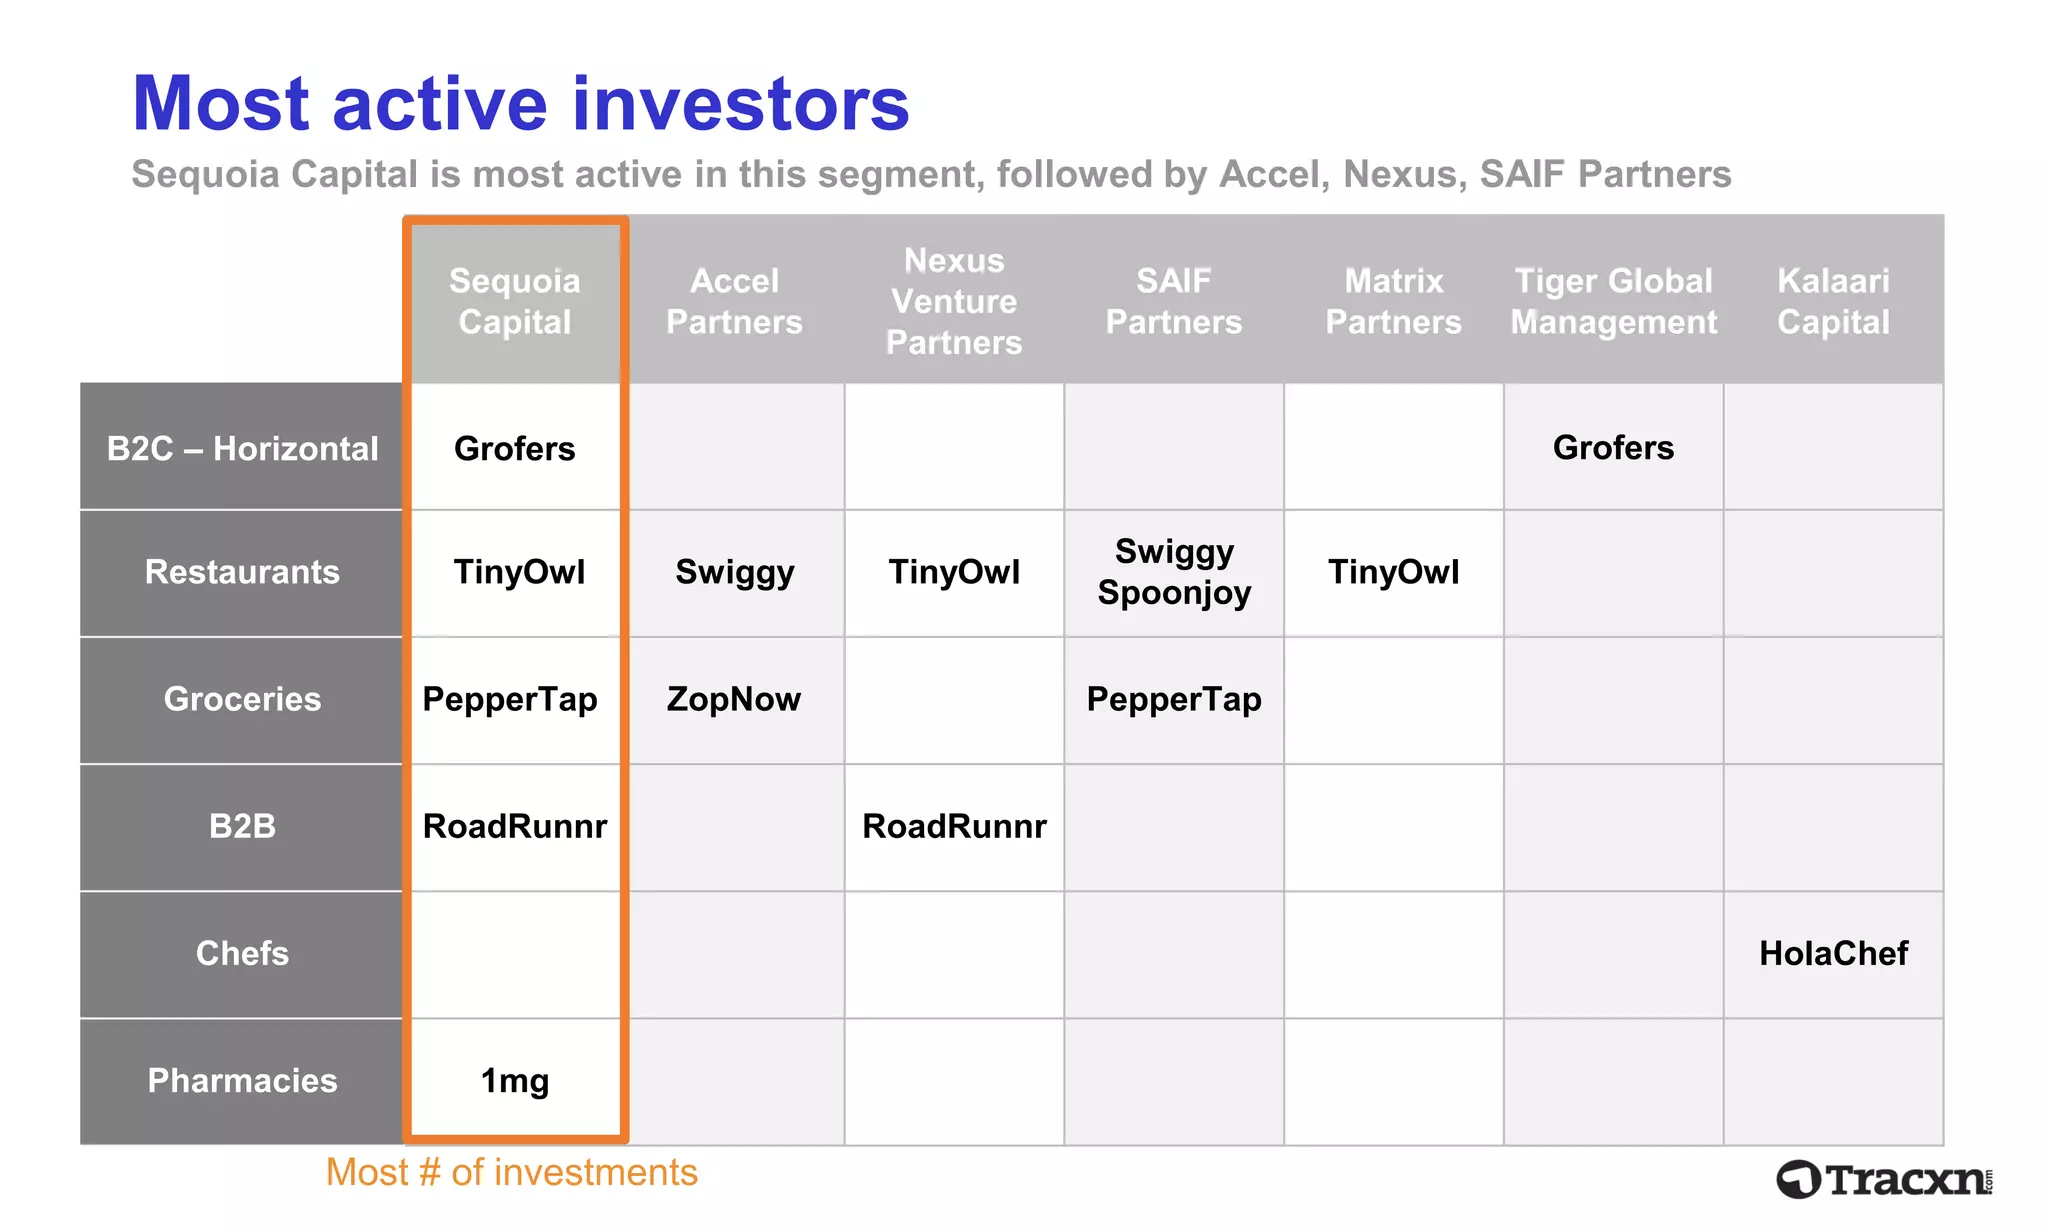This screenshot has width=2048, height=1229.
Task: Select the Sequoia Capital column header
Action: (515, 301)
